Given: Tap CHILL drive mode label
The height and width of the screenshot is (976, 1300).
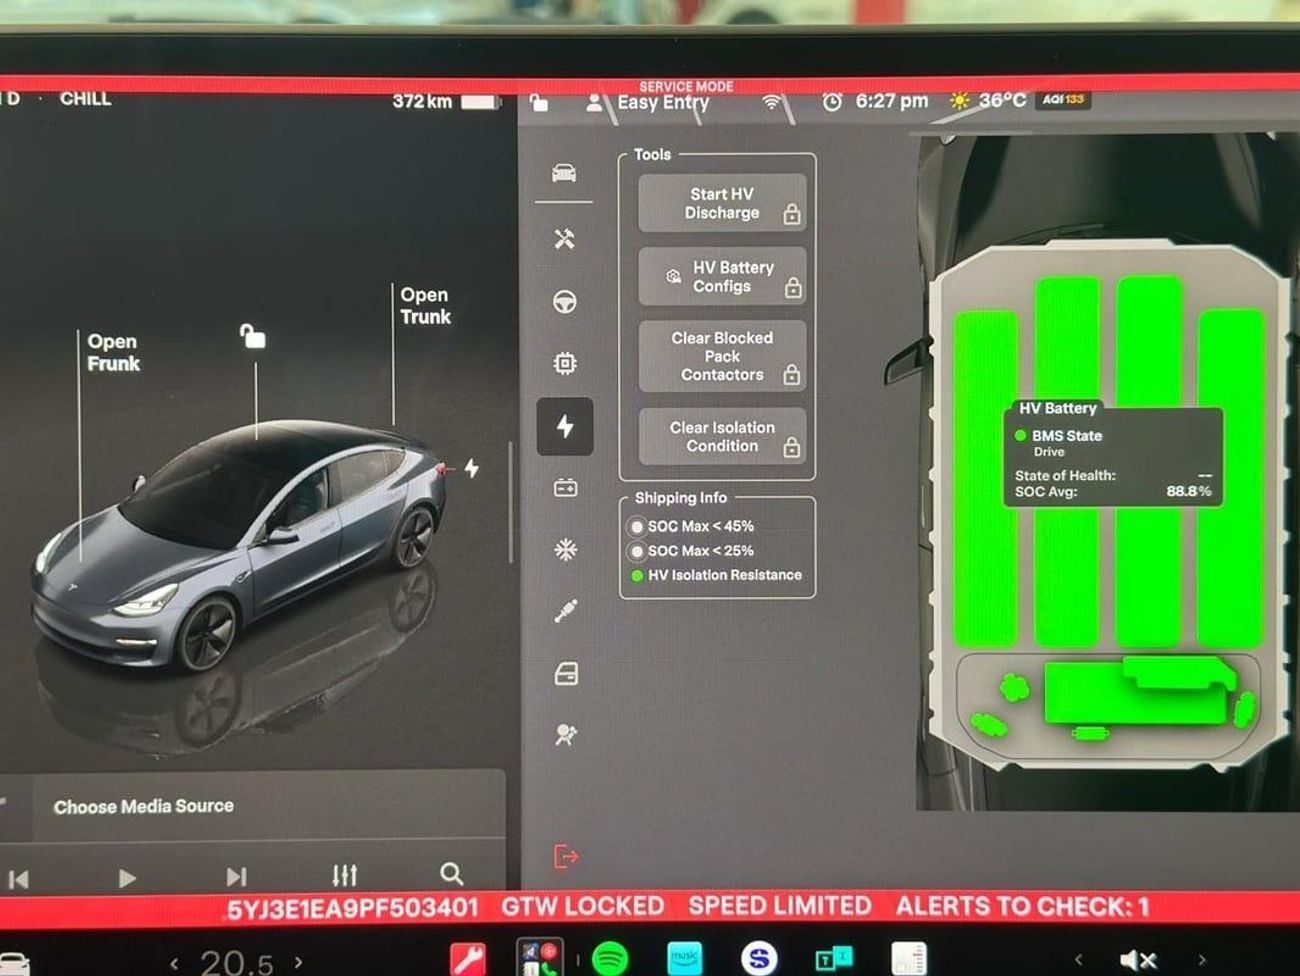Looking at the screenshot, I should pos(85,99).
